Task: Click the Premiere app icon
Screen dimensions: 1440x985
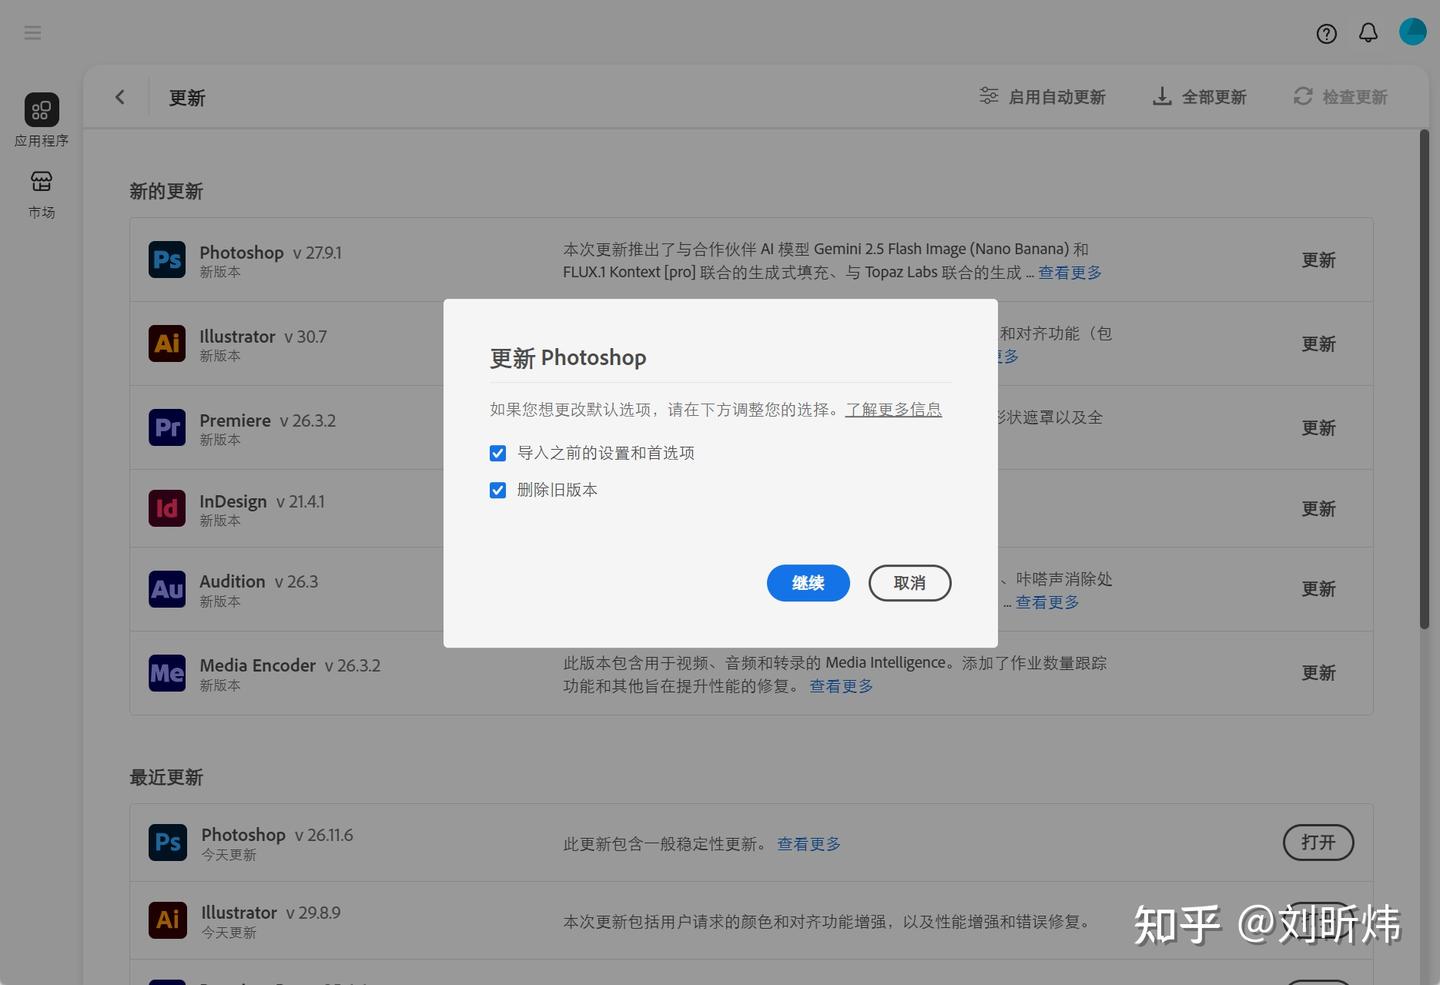Action: point(167,428)
